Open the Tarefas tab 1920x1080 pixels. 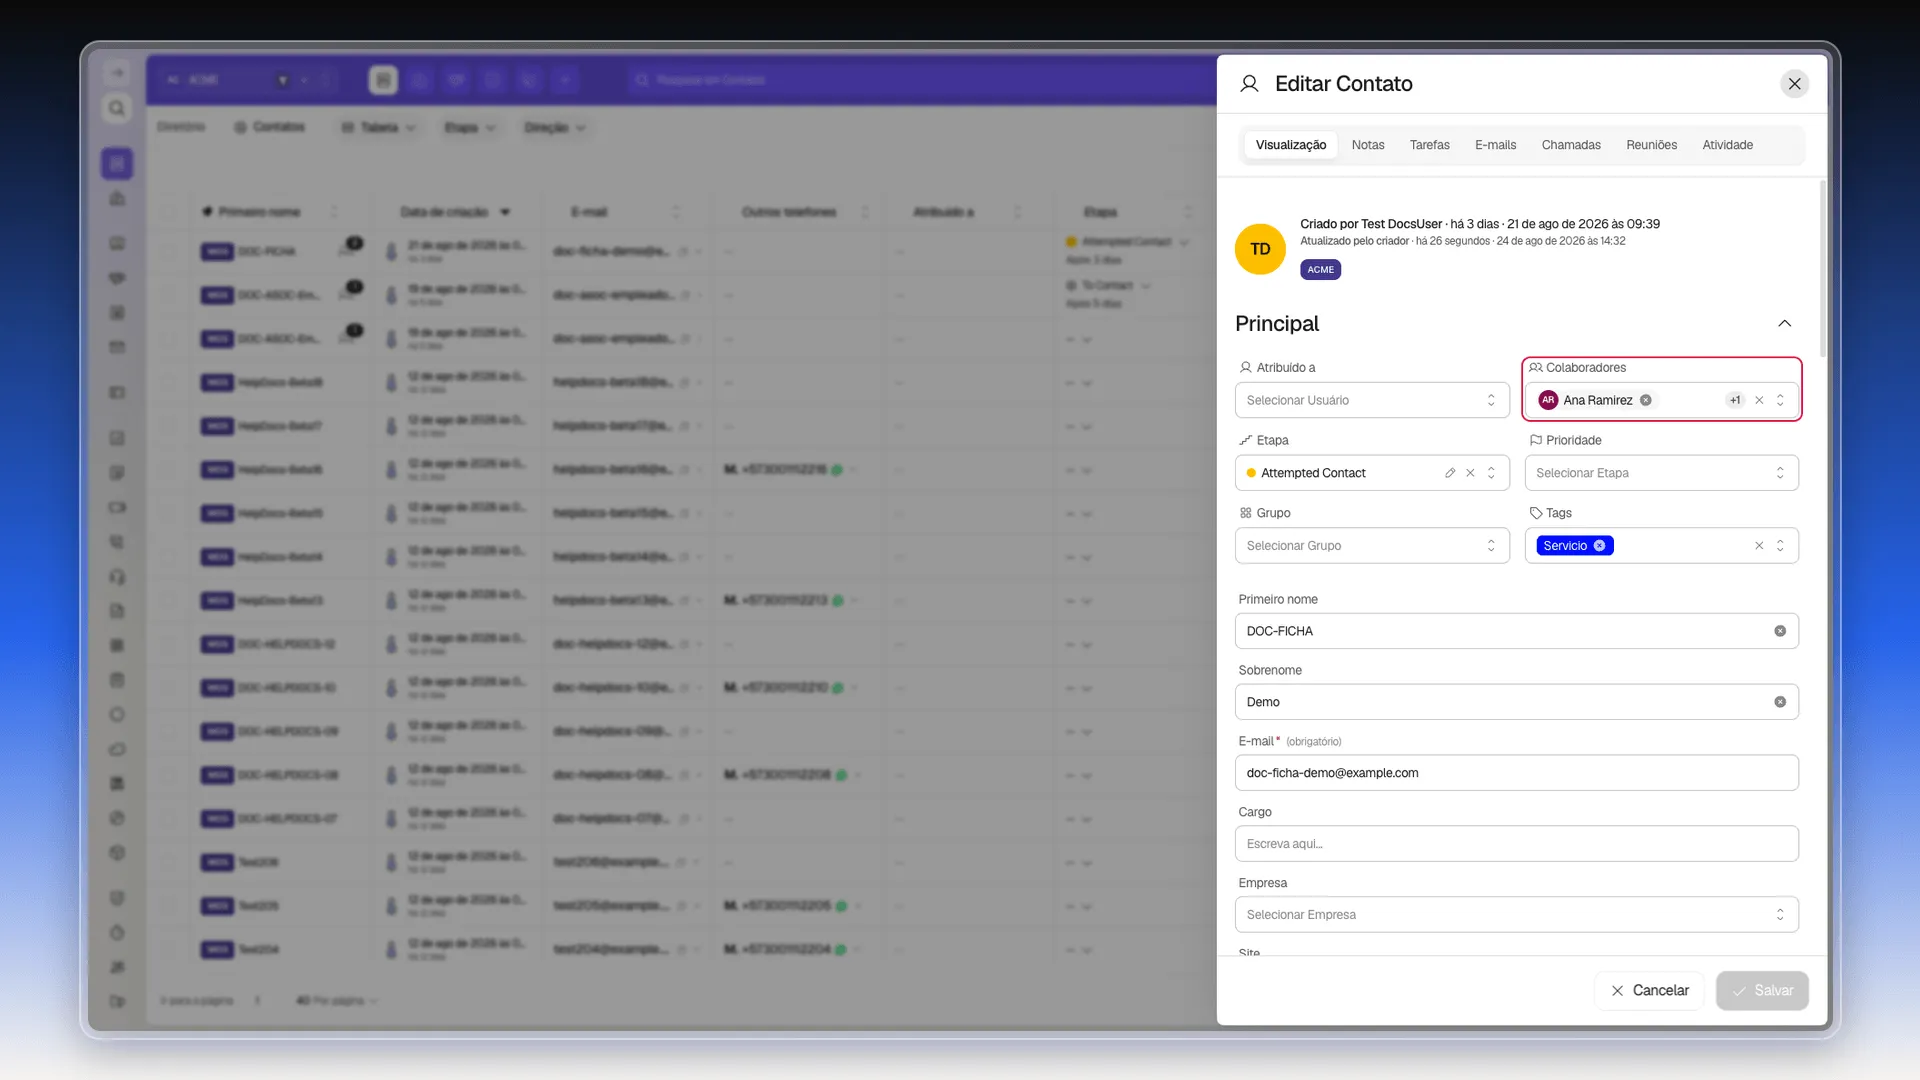pos(1429,145)
